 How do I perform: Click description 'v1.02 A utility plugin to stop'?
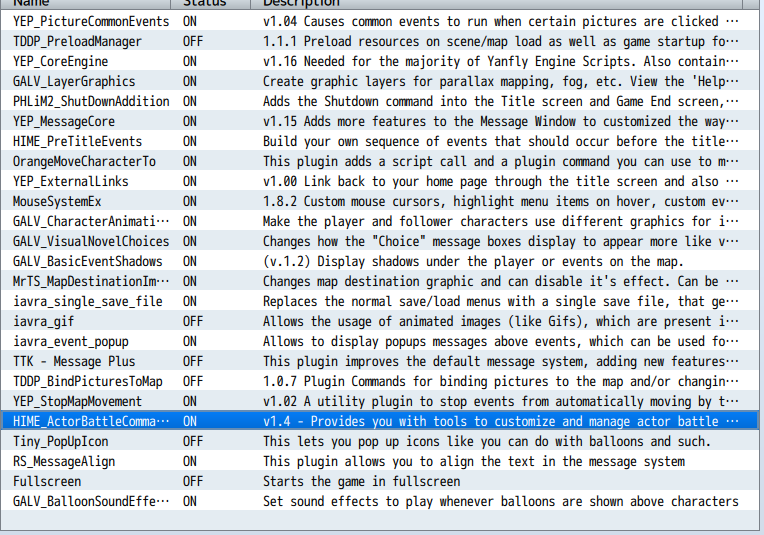(501, 401)
